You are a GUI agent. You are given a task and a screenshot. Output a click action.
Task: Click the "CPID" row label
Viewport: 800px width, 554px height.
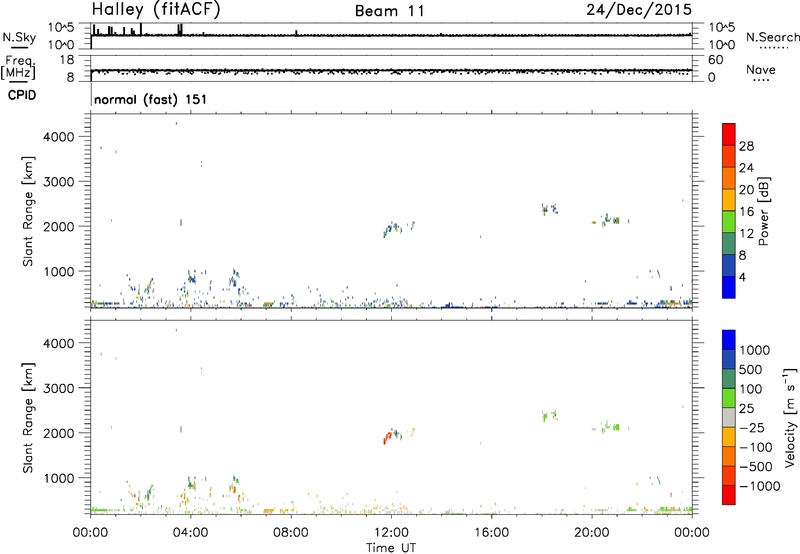click(22, 95)
